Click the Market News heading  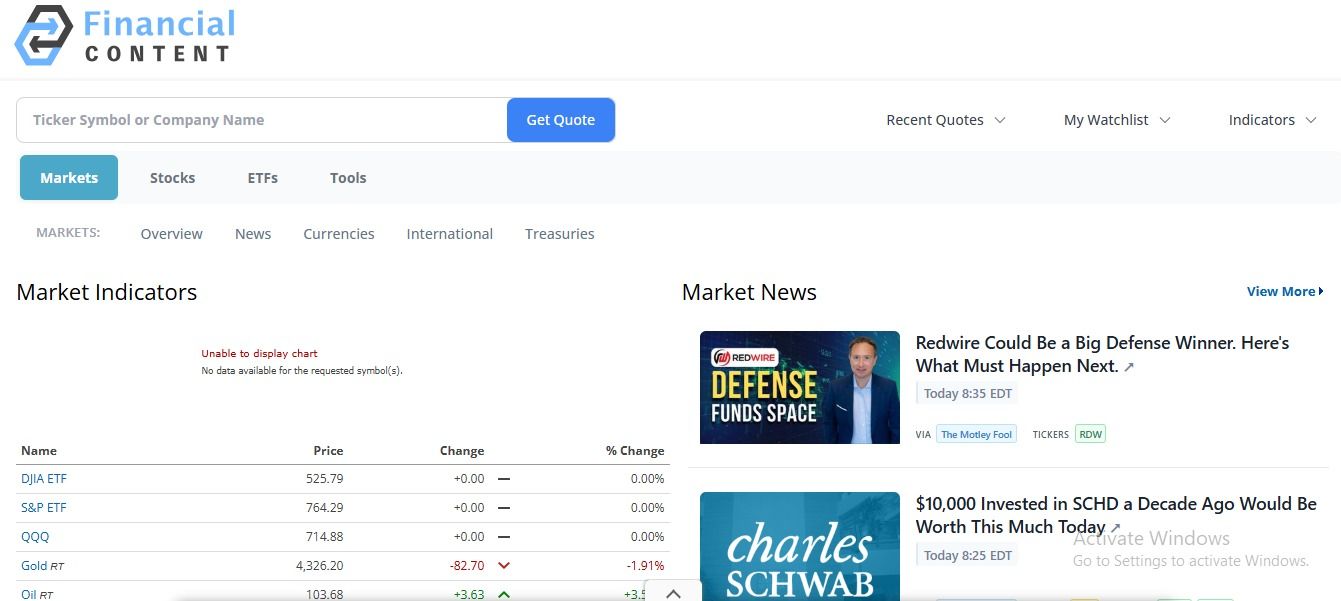(x=749, y=292)
